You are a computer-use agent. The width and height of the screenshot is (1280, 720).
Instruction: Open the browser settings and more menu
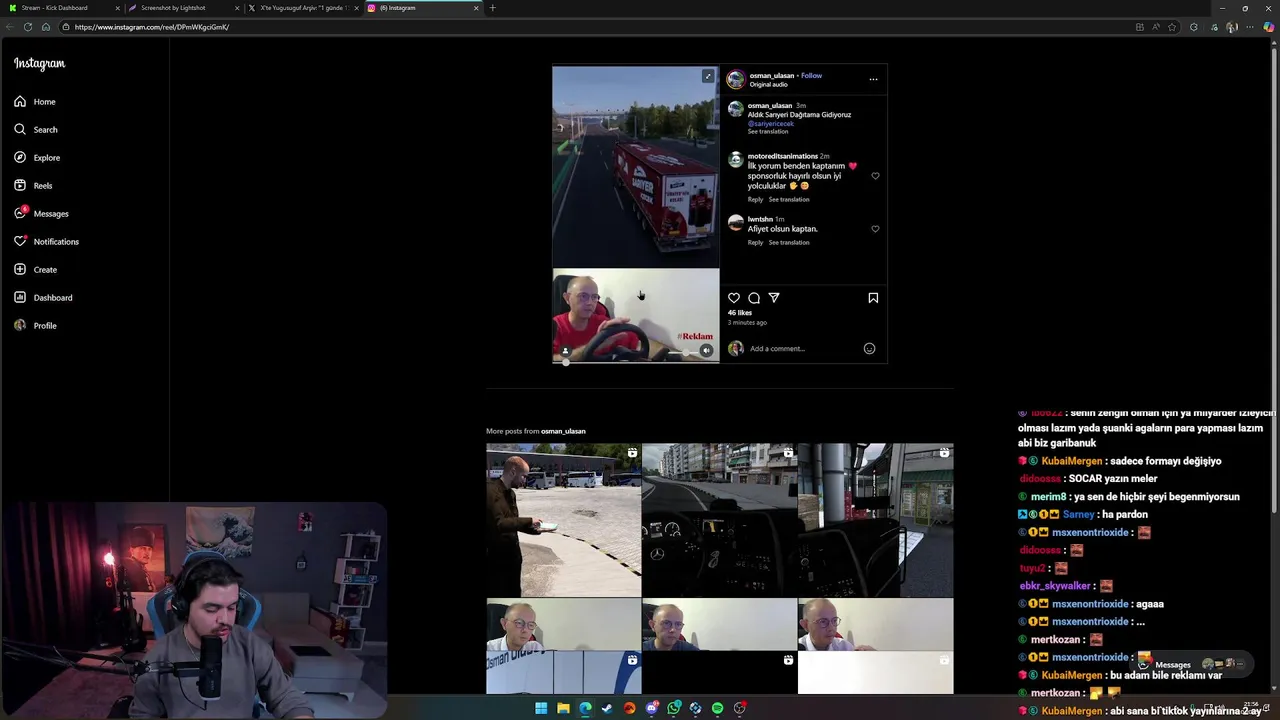(x=1250, y=27)
